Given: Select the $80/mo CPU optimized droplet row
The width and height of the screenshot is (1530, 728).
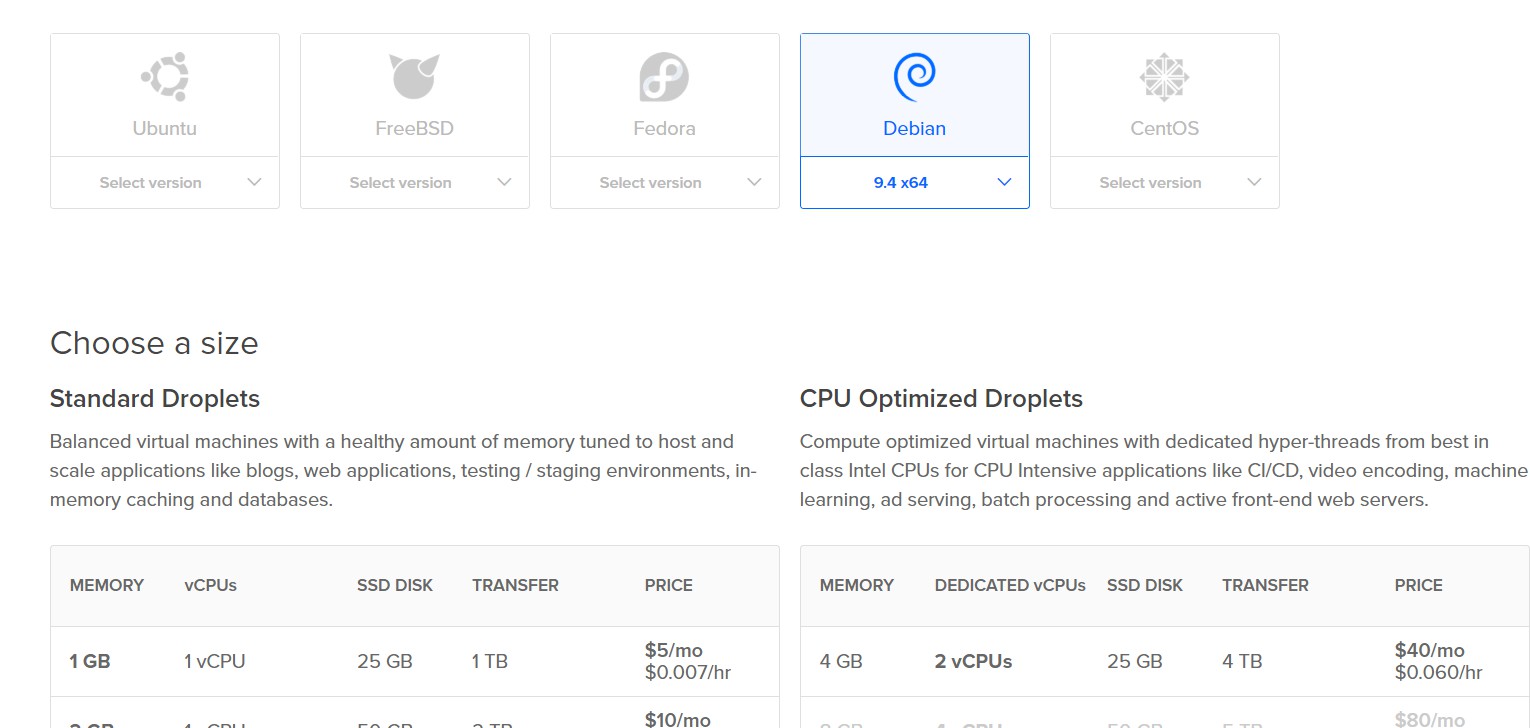Looking at the screenshot, I should (x=1164, y=716).
